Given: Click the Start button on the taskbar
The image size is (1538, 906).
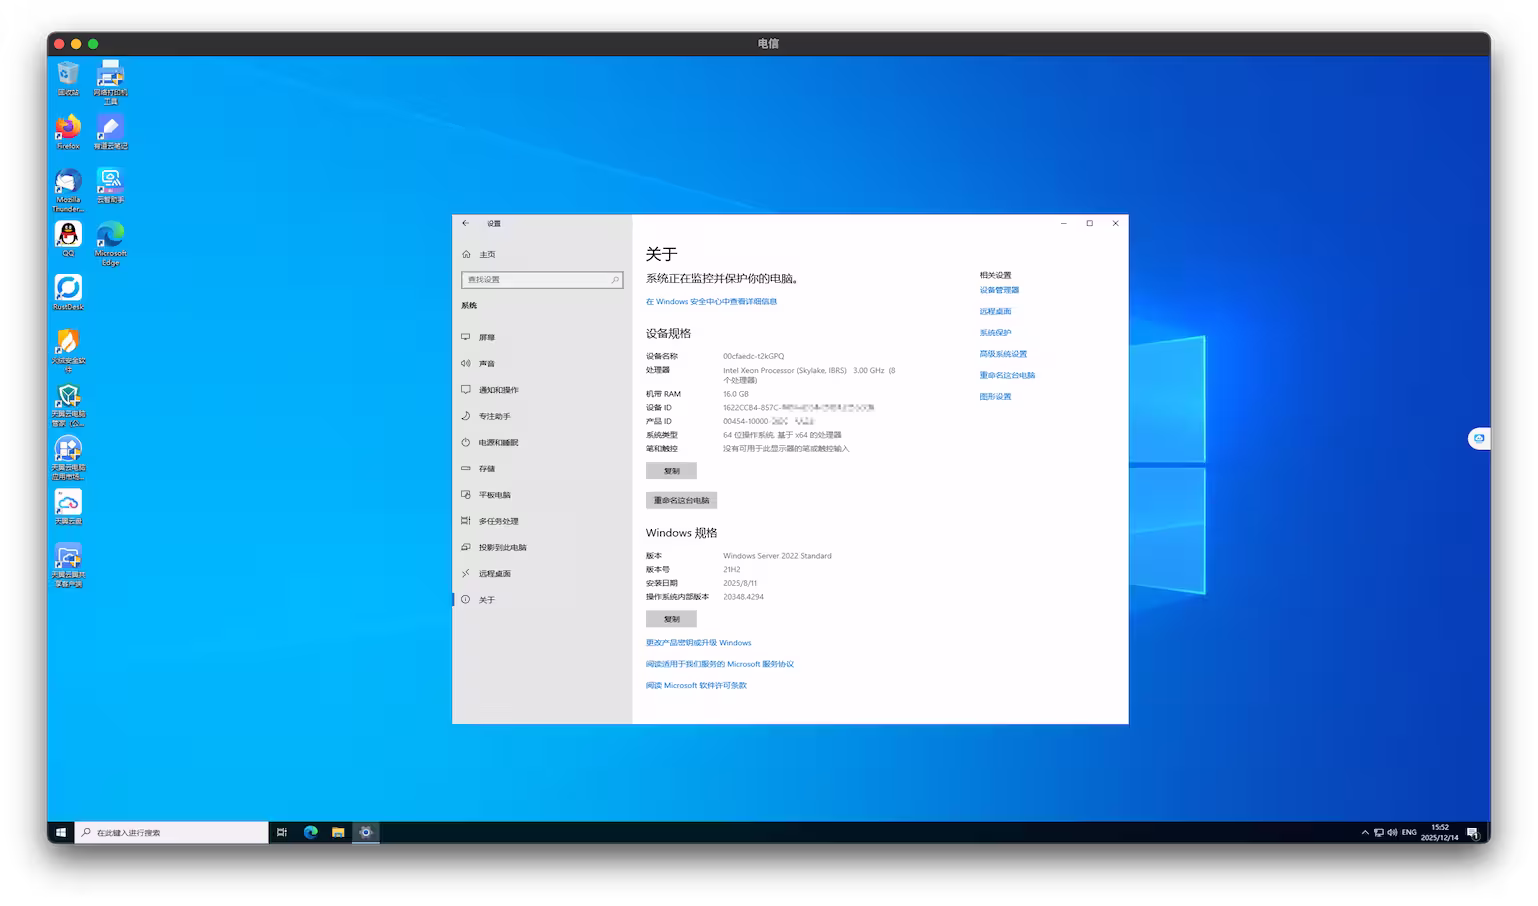Looking at the screenshot, I should [x=60, y=831].
